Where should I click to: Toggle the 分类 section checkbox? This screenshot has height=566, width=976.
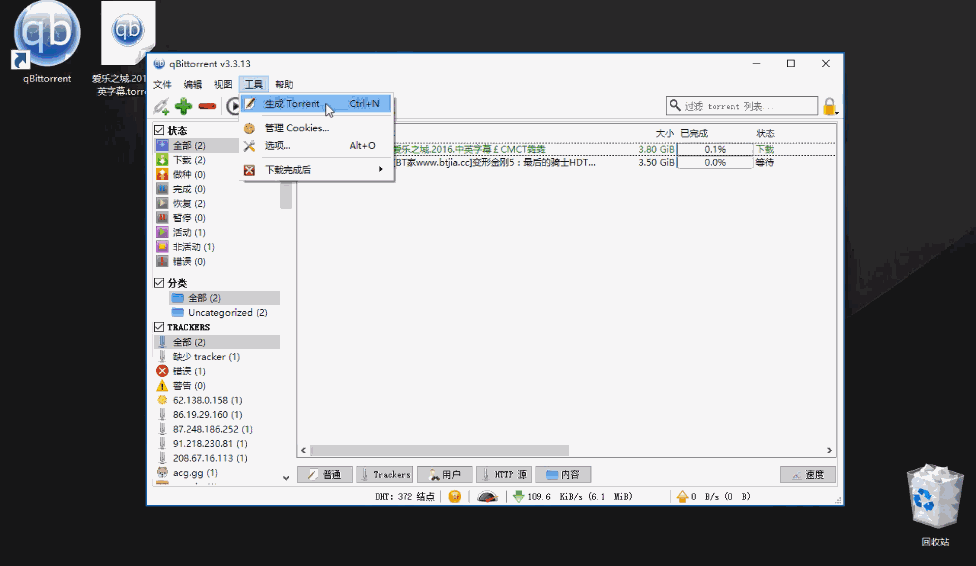click(159, 283)
